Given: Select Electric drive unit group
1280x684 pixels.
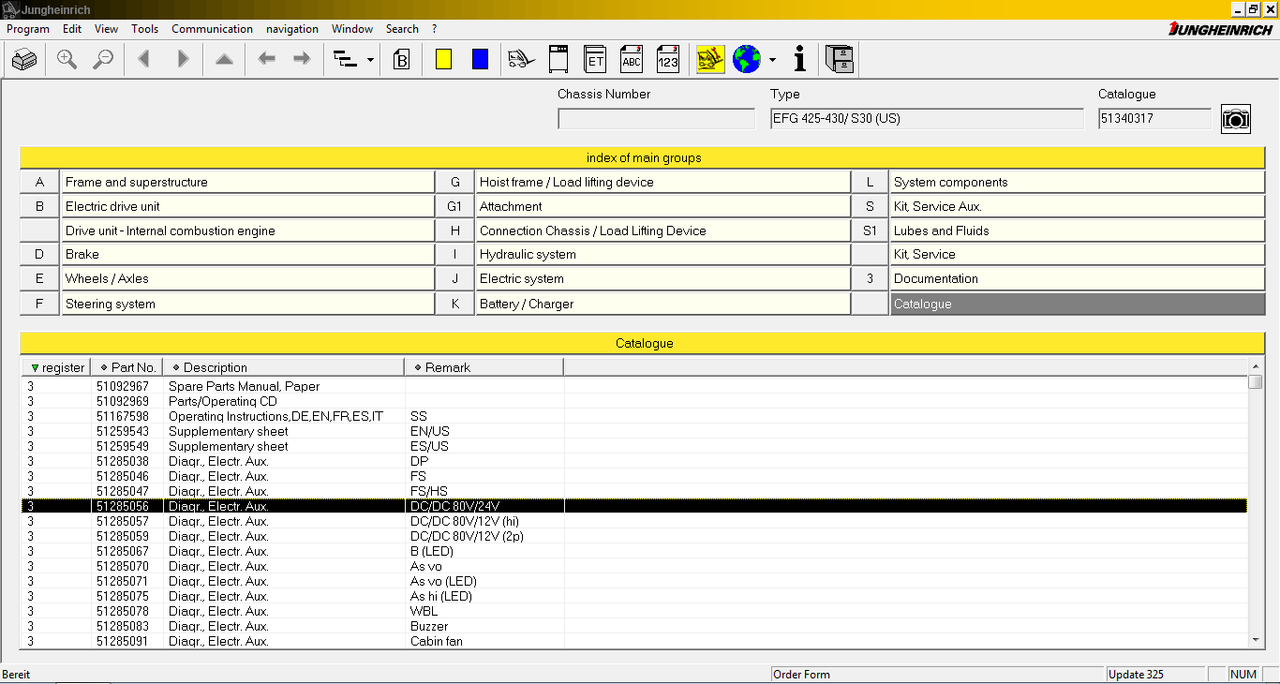Looking at the screenshot, I should coord(247,206).
